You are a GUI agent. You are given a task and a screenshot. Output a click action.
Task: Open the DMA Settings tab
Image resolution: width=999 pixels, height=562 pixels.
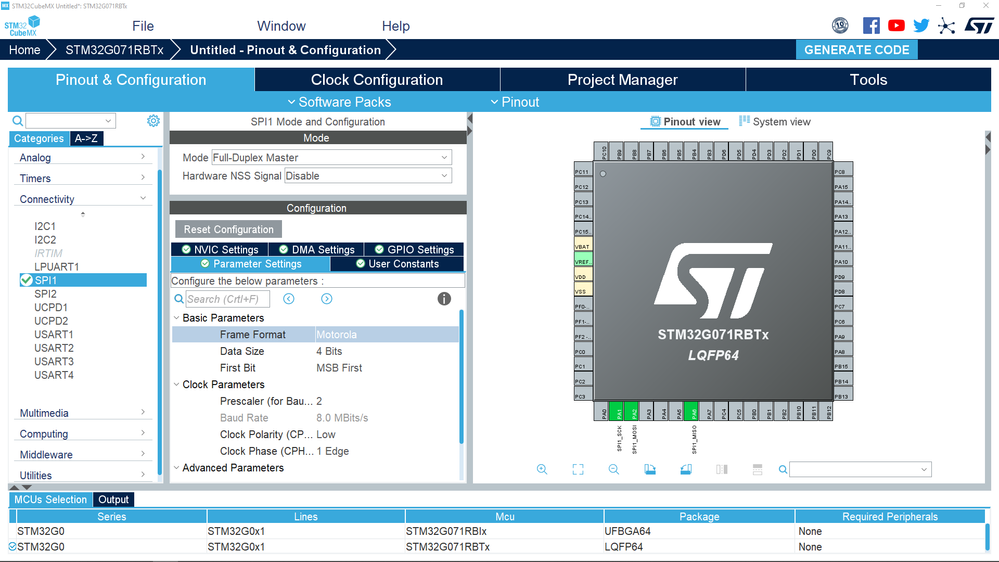coord(317,250)
